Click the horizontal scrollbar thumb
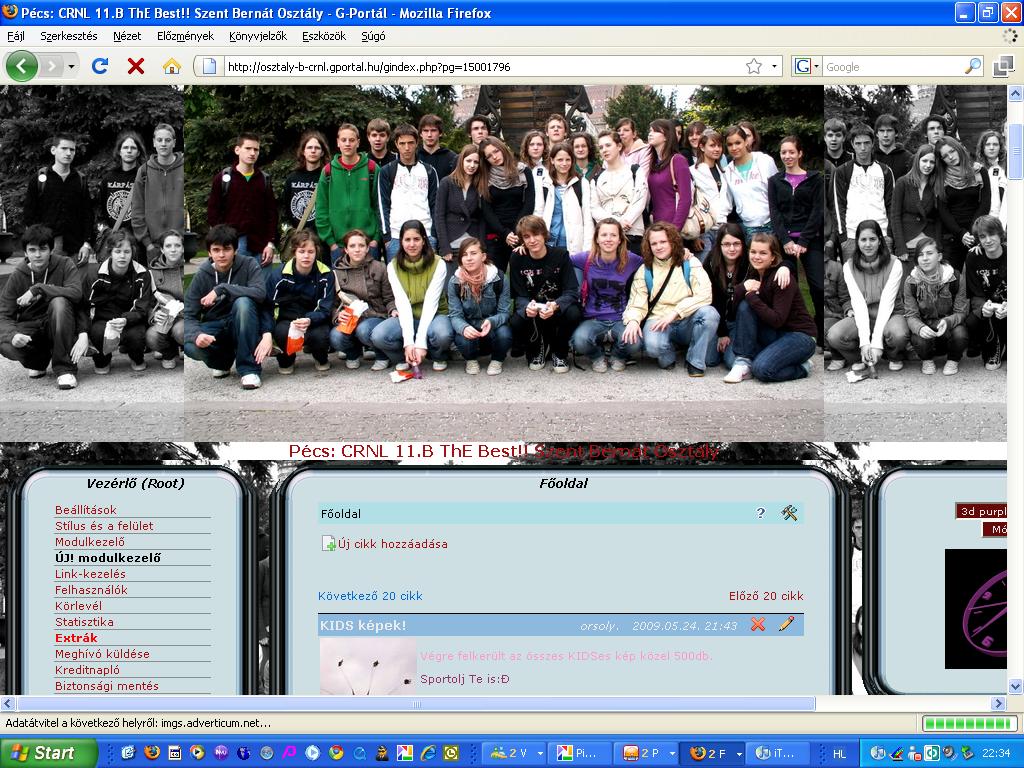 pos(416,703)
